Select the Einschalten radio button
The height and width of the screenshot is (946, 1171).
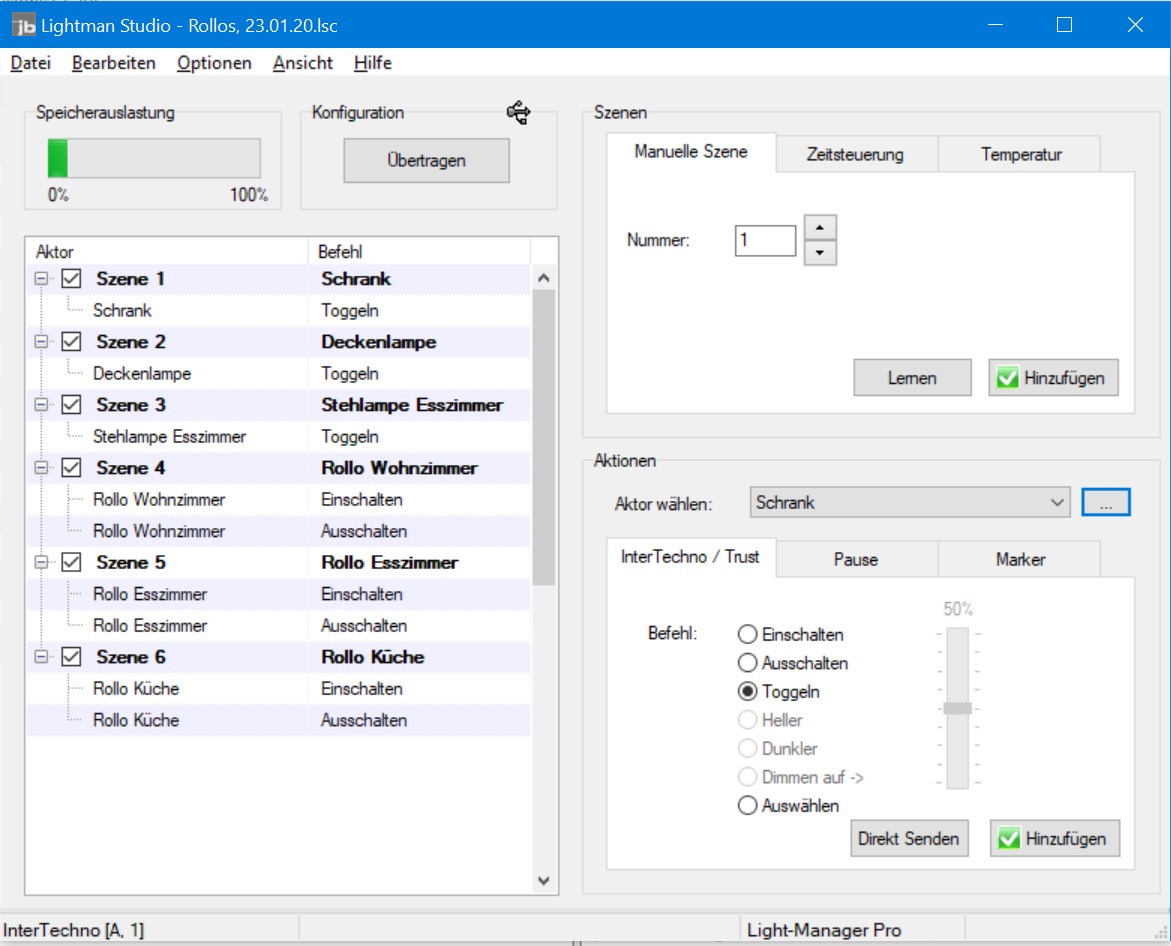747,635
